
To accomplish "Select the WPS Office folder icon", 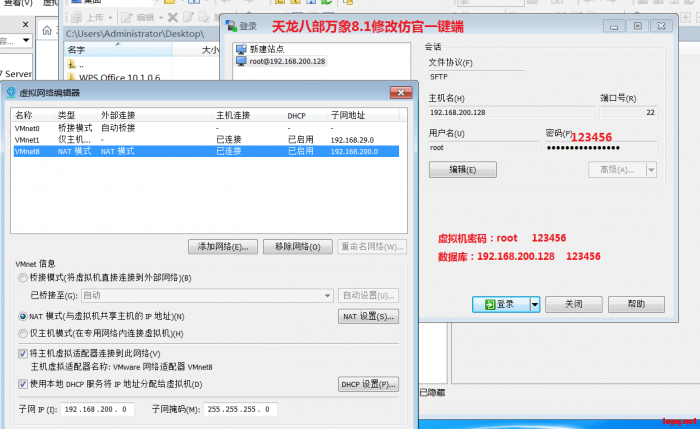I will click(x=71, y=78).
